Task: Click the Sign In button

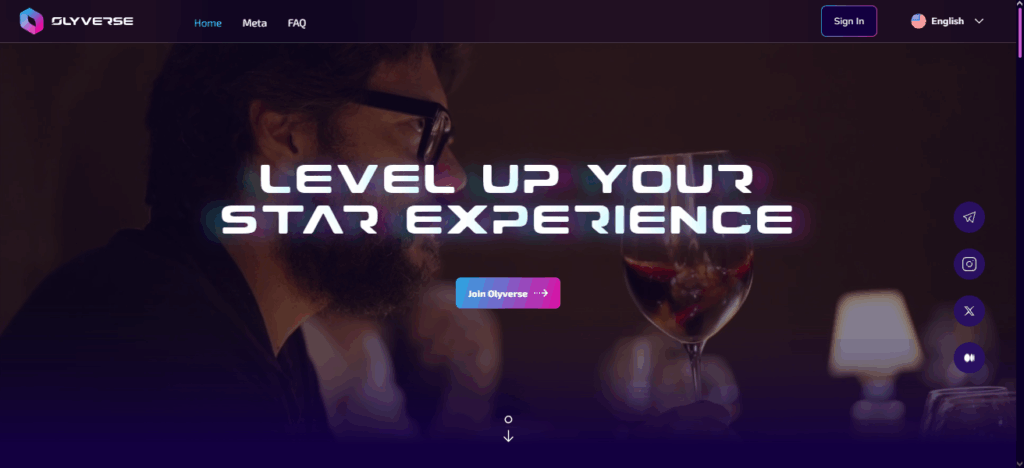Action: [x=849, y=21]
